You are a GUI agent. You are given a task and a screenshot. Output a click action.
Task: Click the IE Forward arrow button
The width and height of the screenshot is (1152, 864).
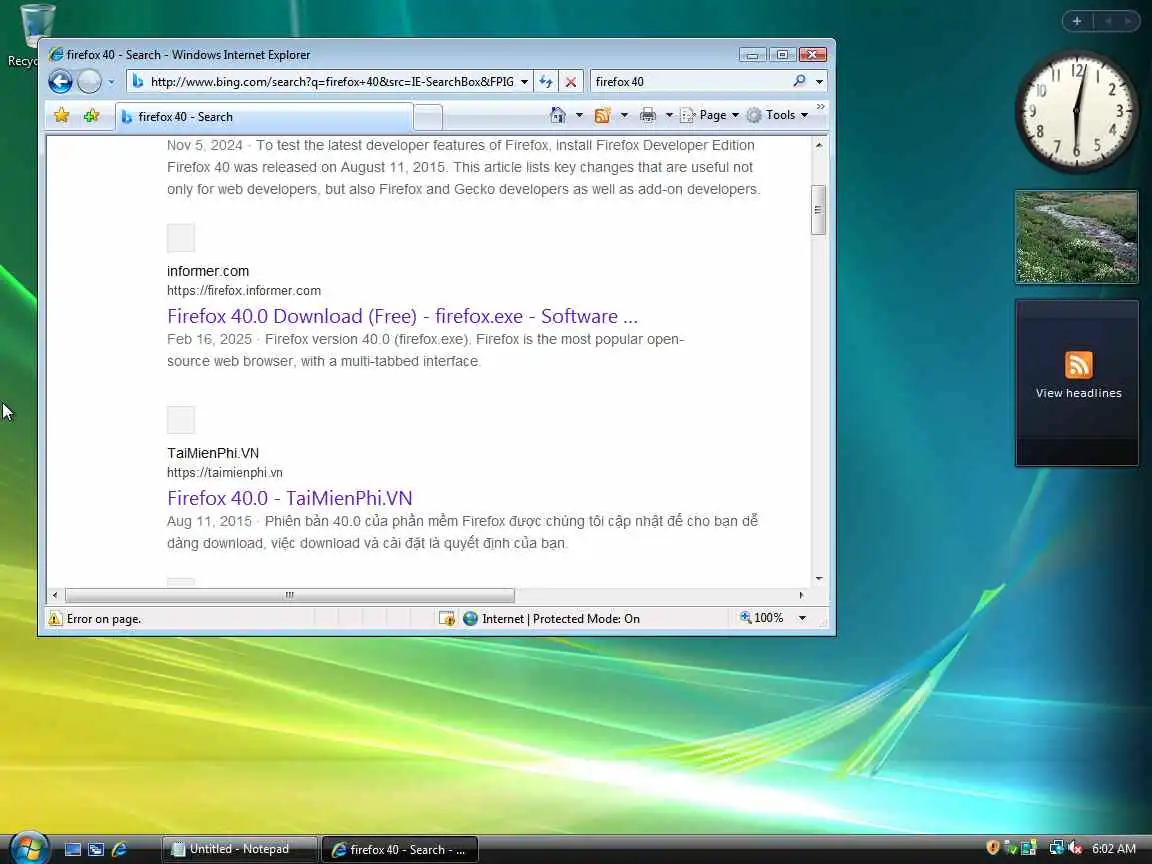tap(89, 82)
